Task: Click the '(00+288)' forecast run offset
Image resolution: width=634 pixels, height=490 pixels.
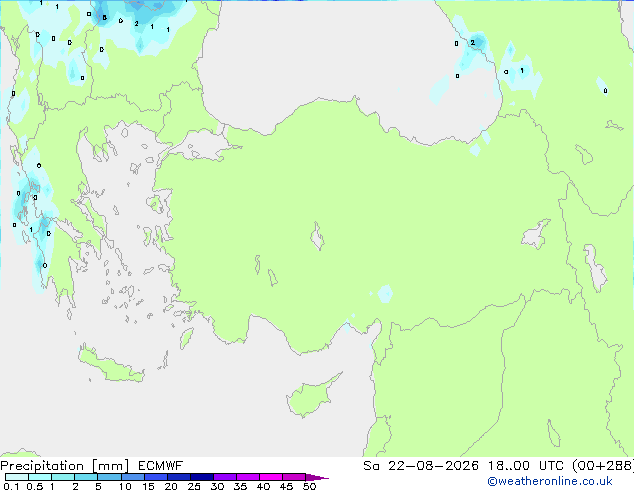Action: pos(603,466)
